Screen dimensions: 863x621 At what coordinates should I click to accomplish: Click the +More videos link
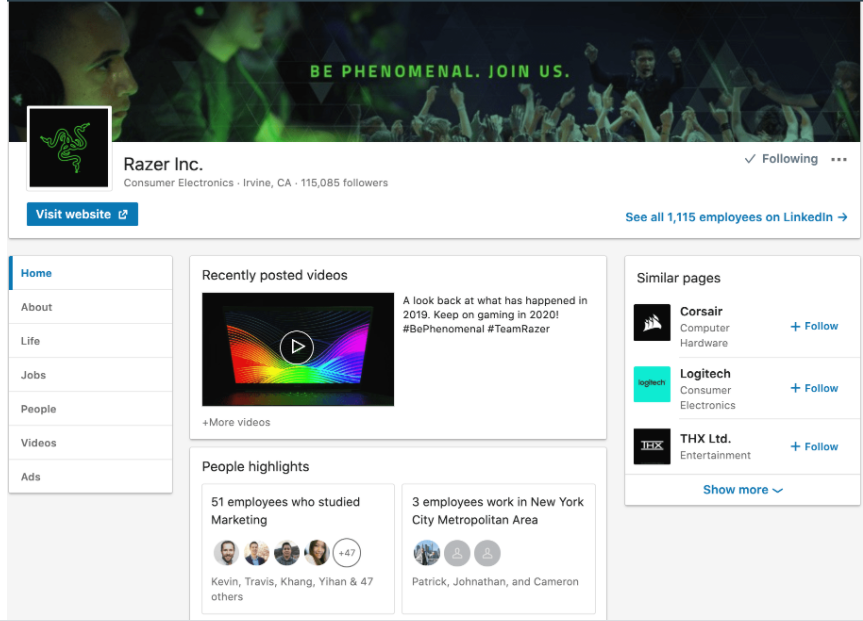click(x=236, y=422)
